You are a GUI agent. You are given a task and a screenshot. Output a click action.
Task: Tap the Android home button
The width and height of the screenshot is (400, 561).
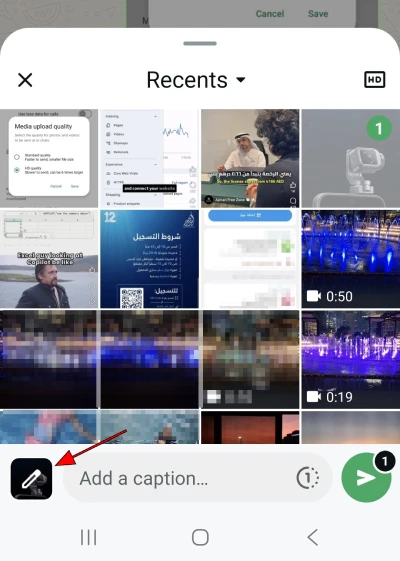click(x=200, y=537)
